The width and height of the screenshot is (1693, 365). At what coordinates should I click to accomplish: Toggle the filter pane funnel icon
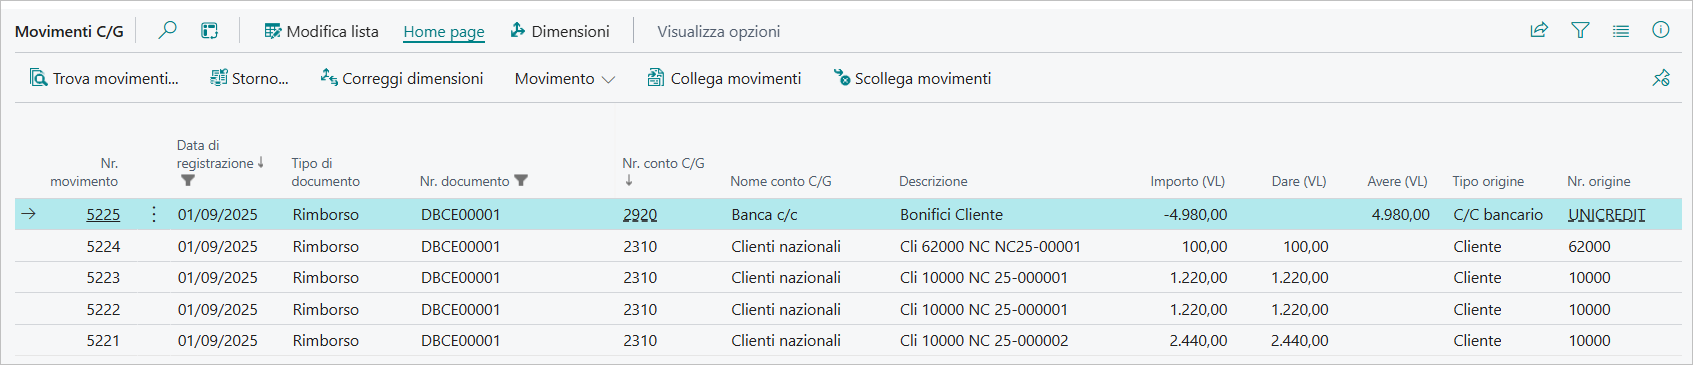(1580, 30)
